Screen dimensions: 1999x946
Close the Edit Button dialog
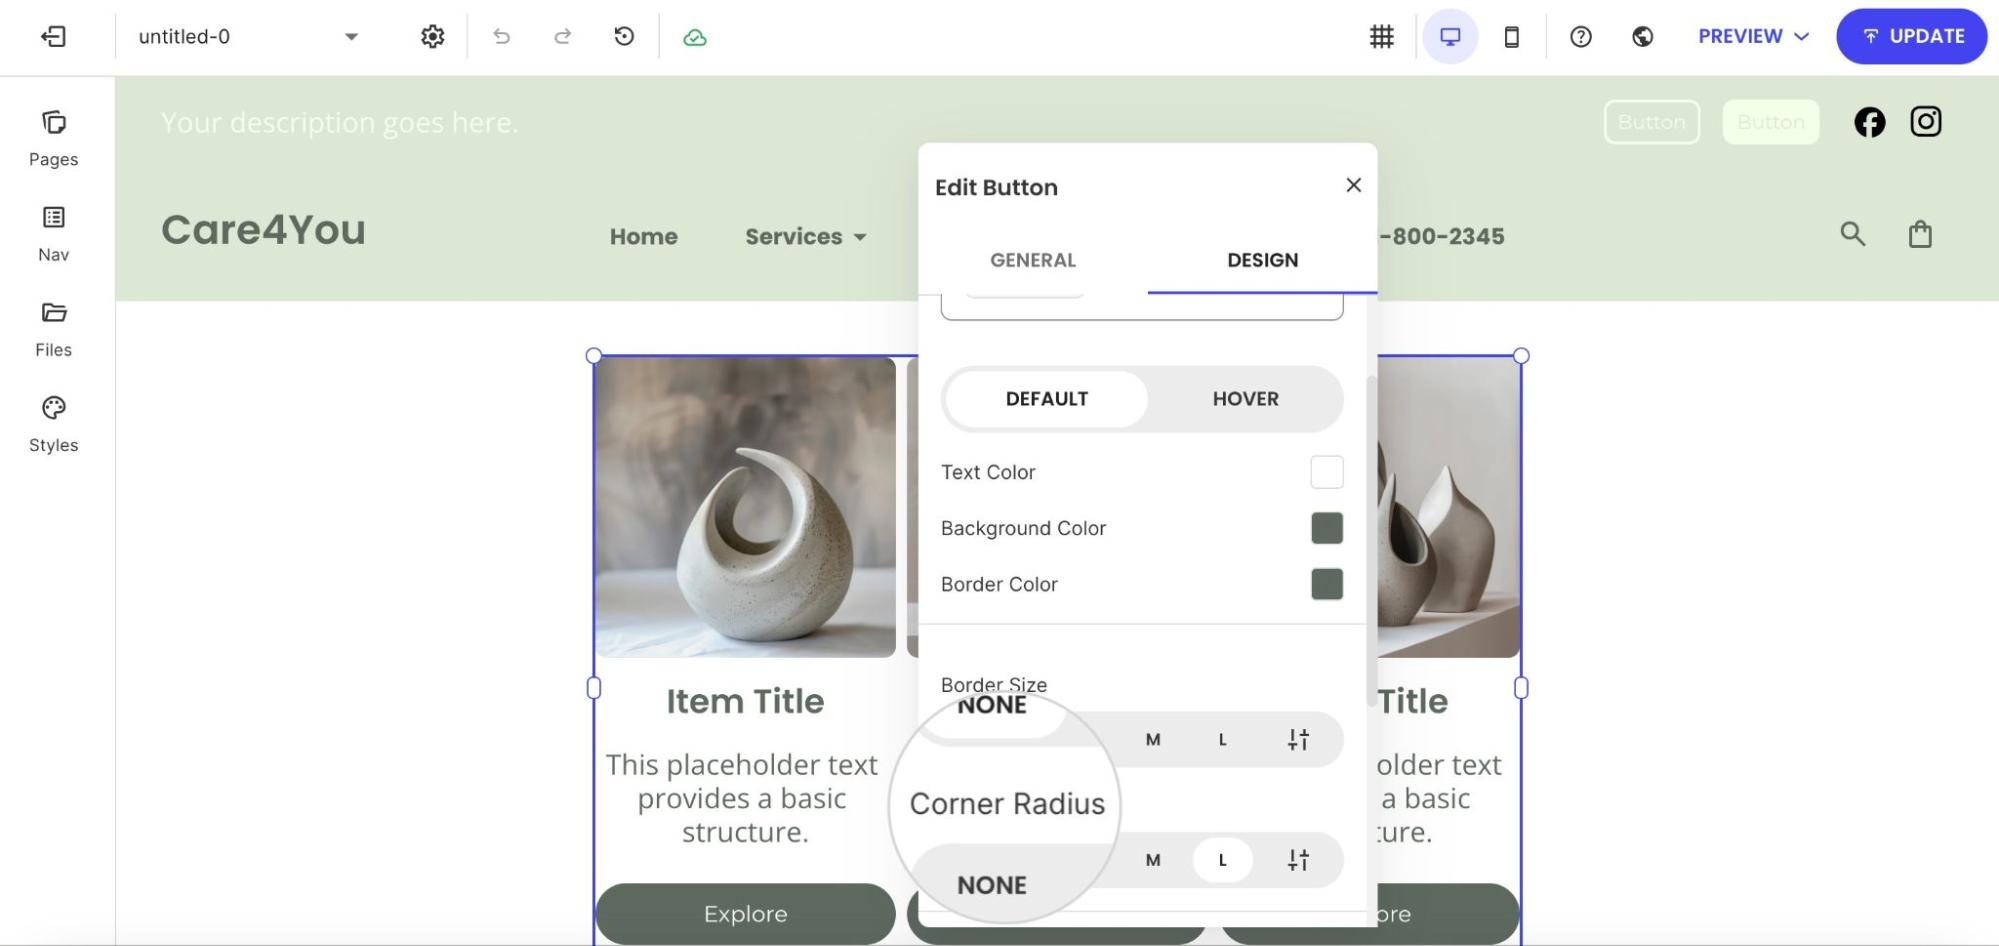(1354, 185)
